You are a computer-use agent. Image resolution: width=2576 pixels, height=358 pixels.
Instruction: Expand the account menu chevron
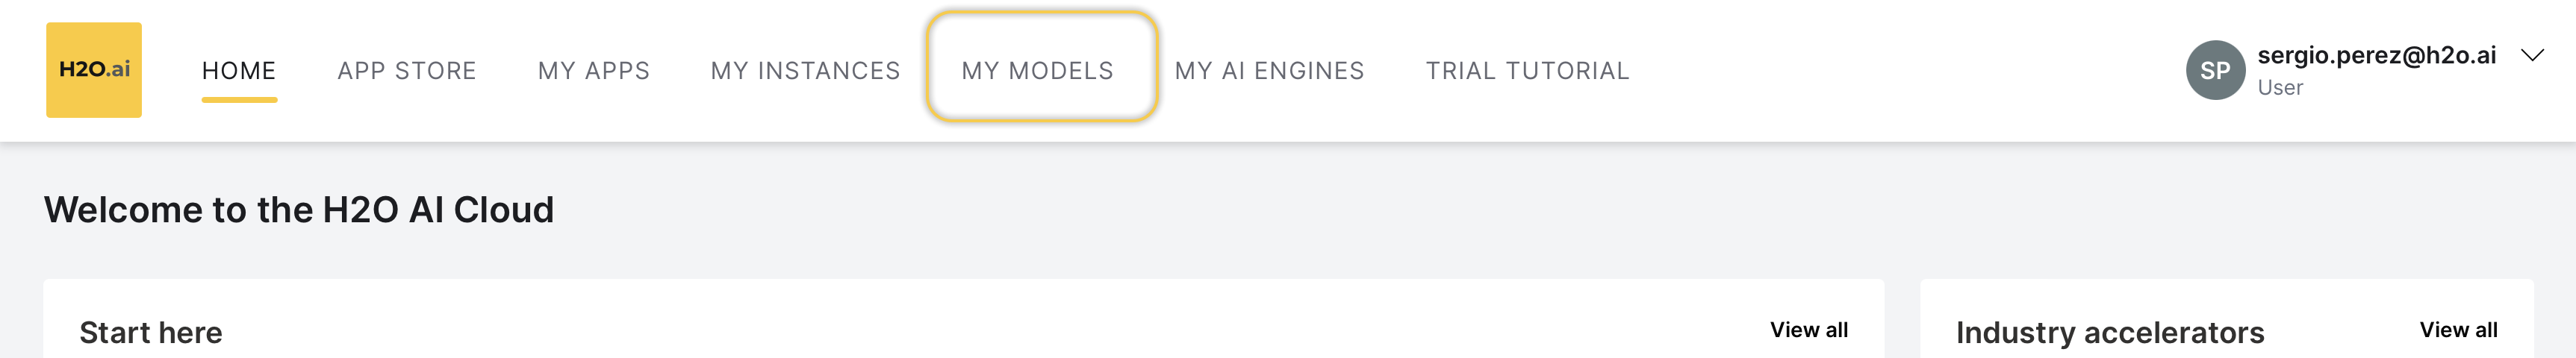pyautogui.click(x=2531, y=56)
